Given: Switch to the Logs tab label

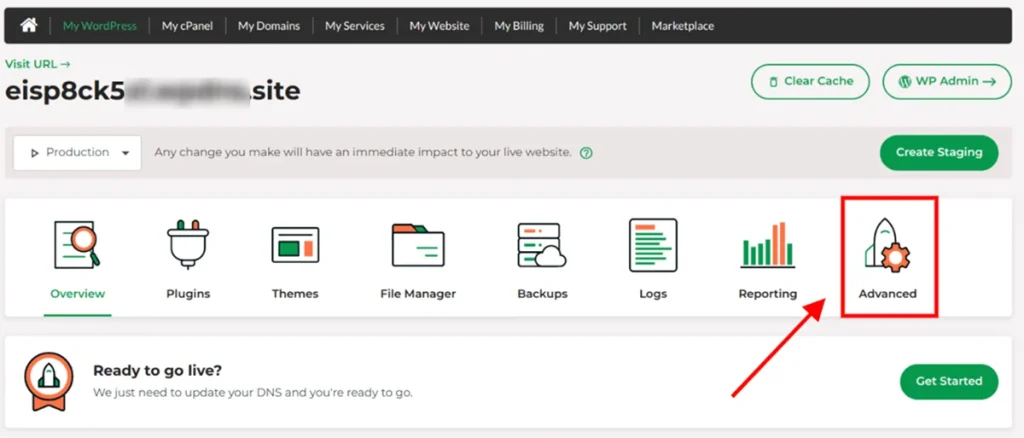Looking at the screenshot, I should [x=653, y=294].
